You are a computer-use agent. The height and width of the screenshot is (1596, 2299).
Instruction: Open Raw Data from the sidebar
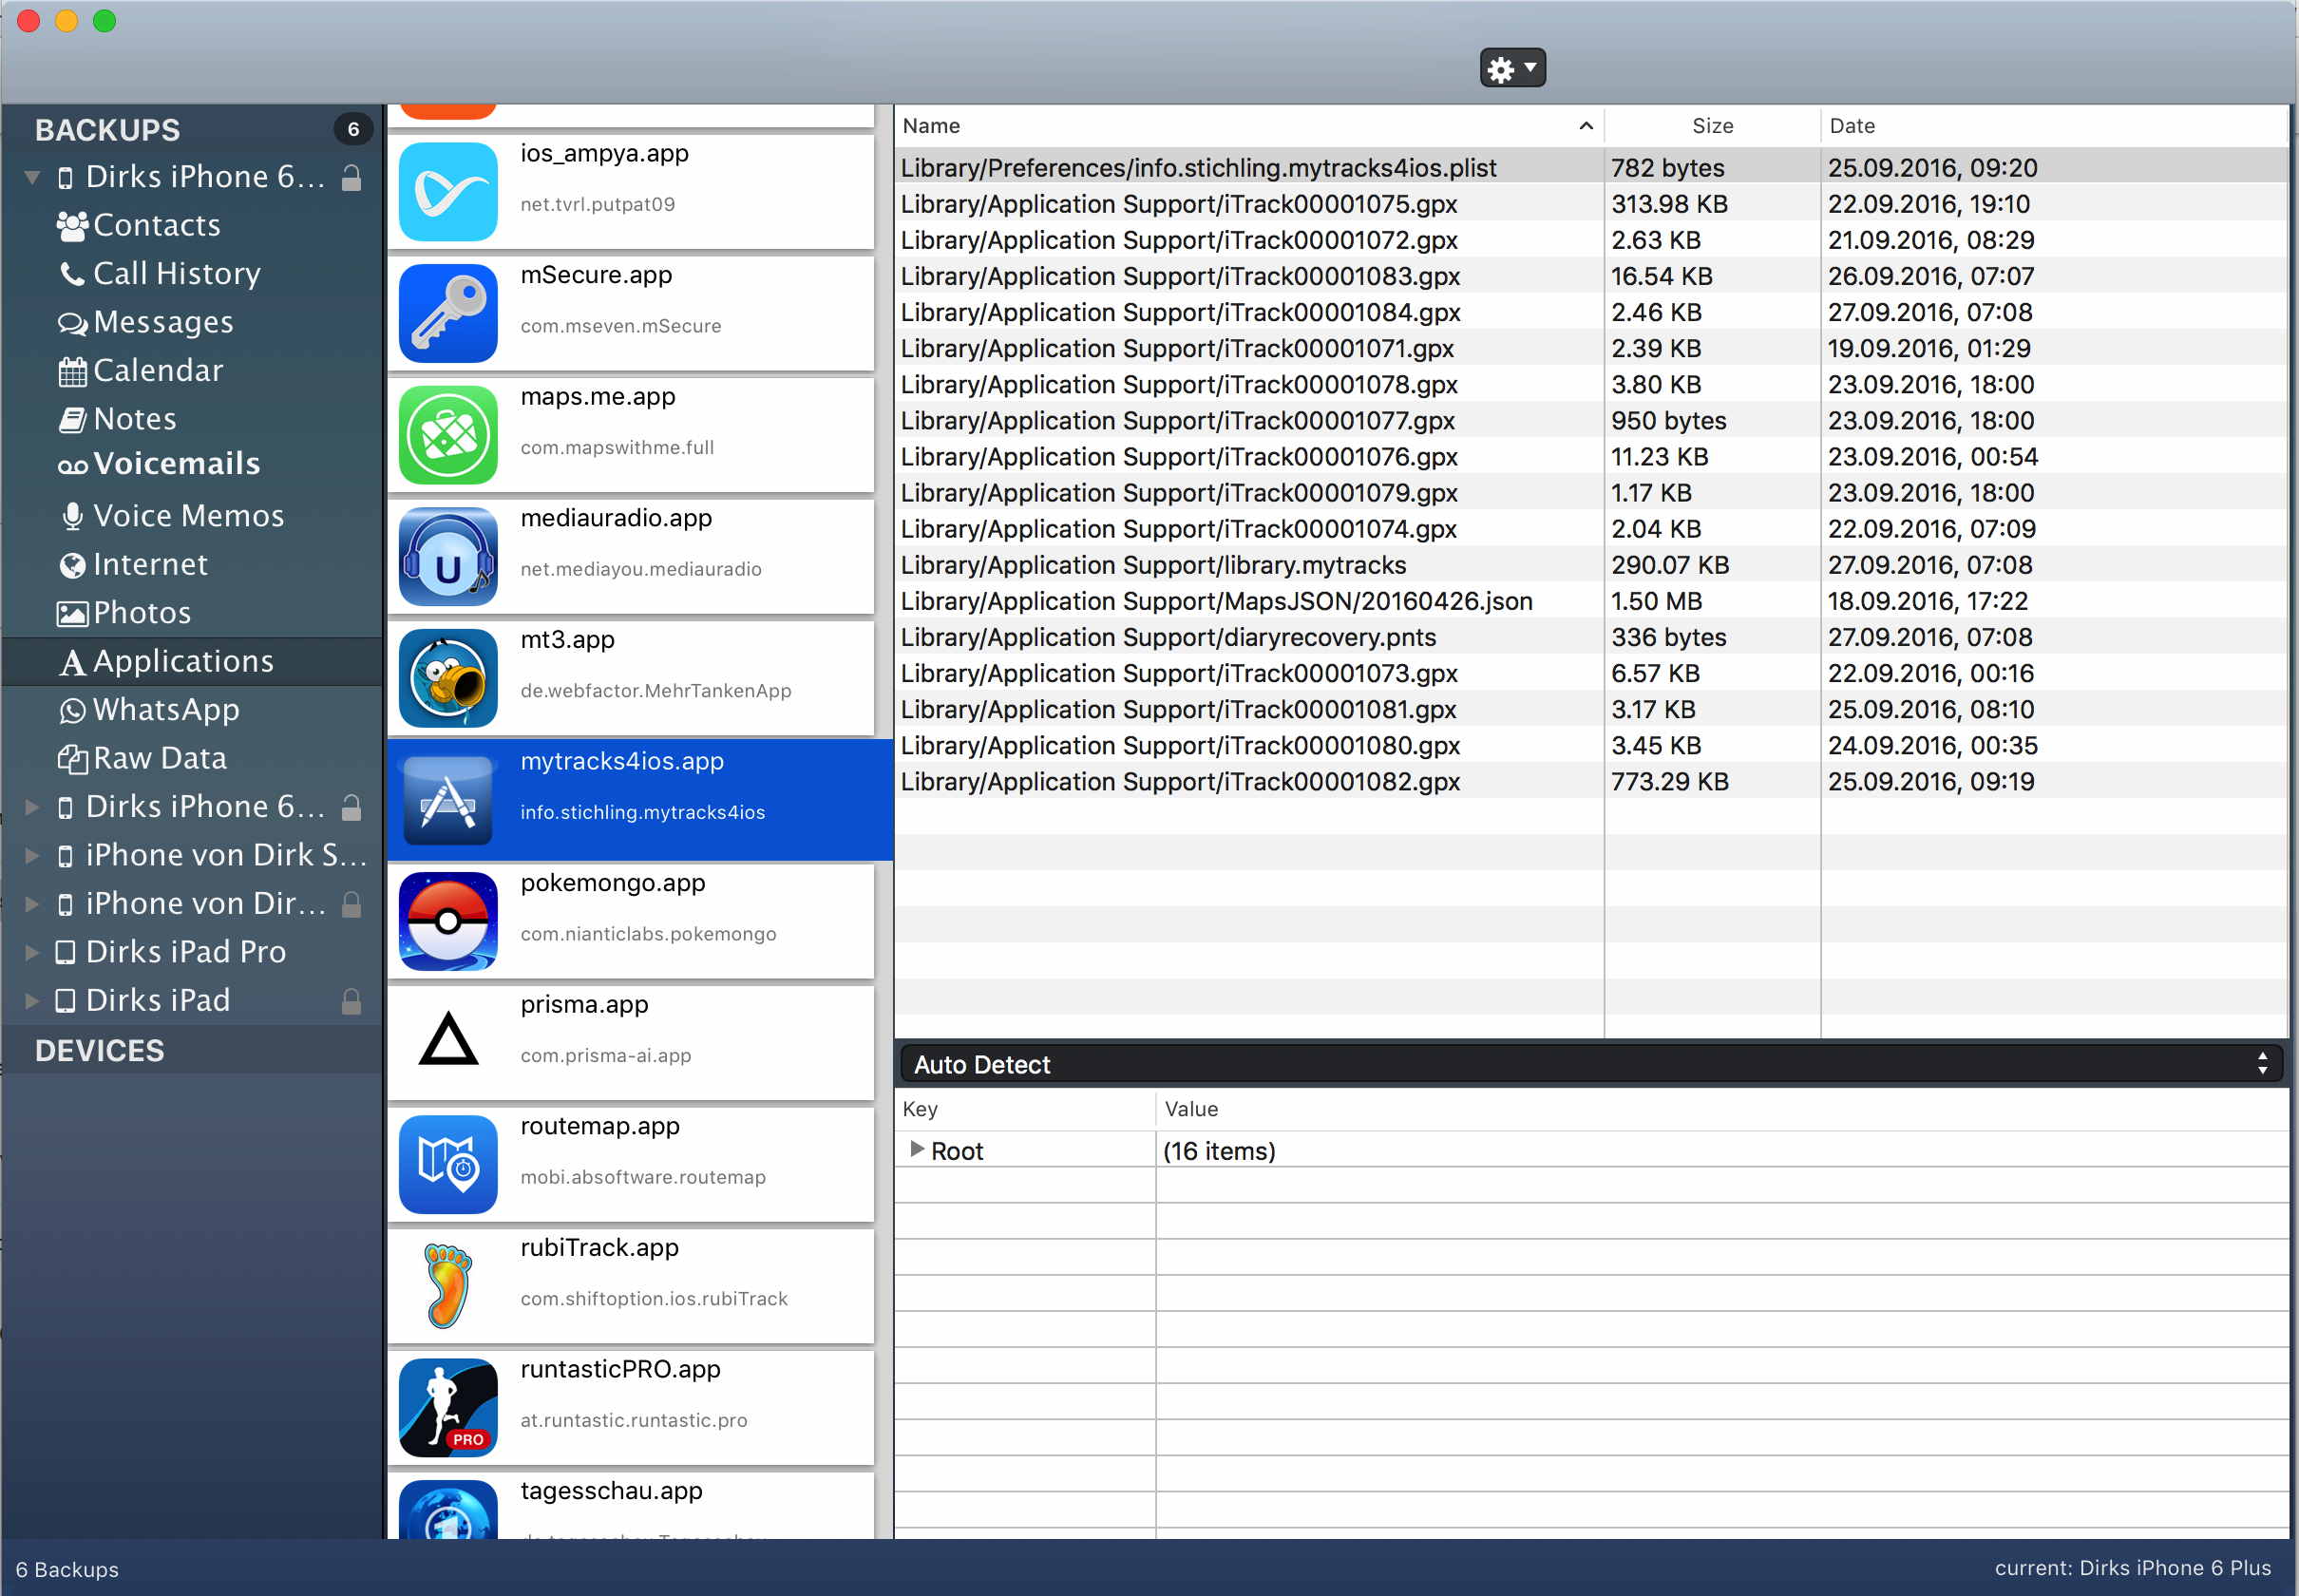(x=159, y=757)
